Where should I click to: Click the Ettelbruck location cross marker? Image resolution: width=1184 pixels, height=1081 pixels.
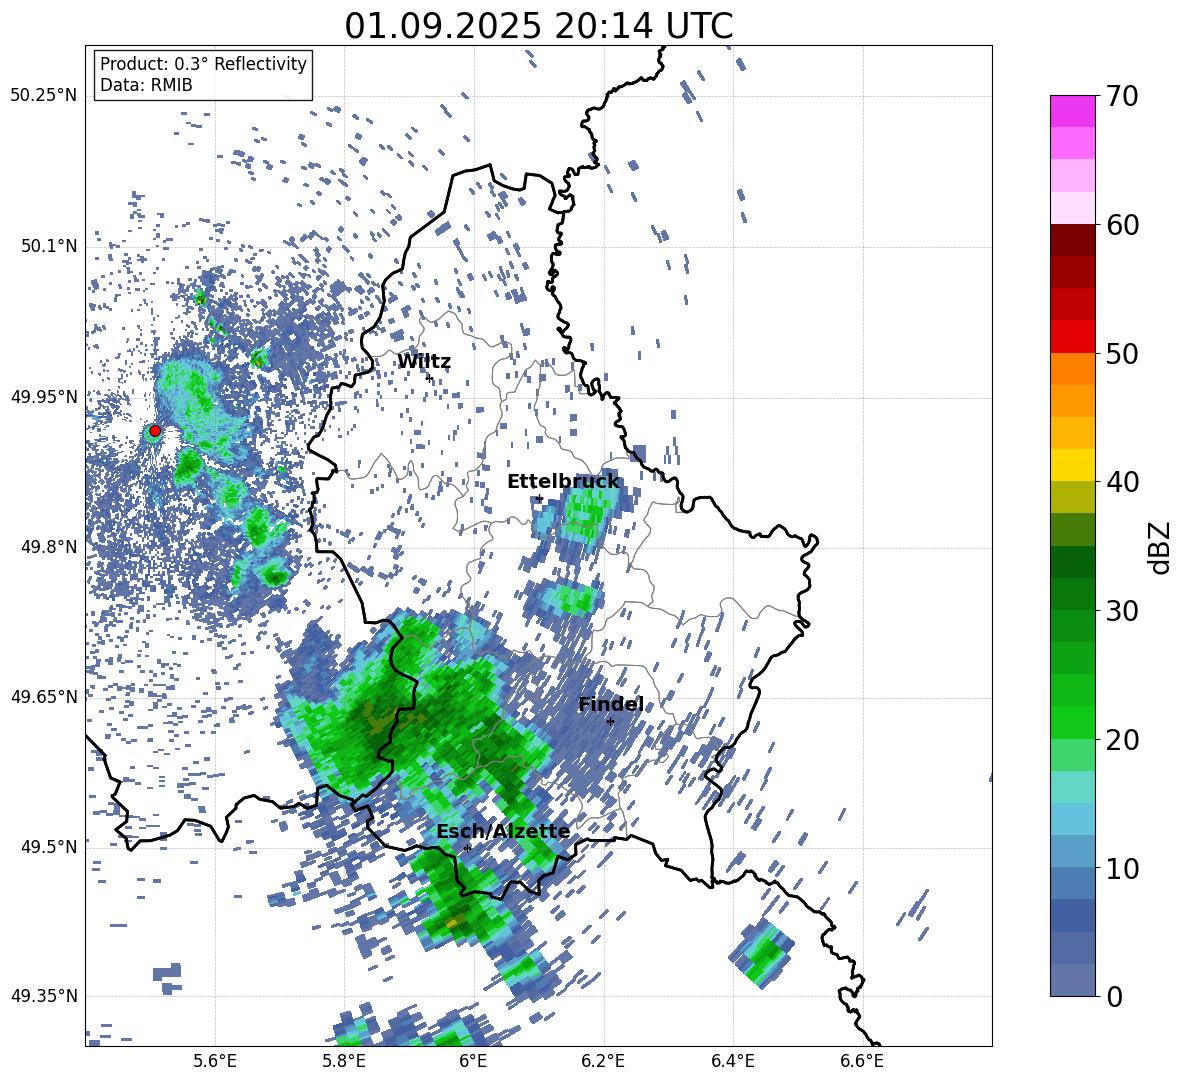pos(539,498)
